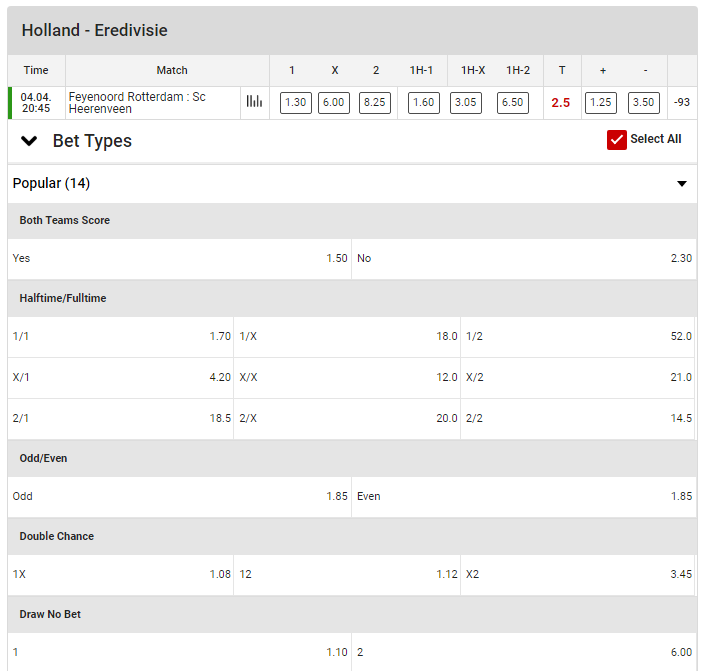This screenshot has height=671, width=701.
Task: Collapse Bet Types with chevron arrow
Action: tap(29, 141)
